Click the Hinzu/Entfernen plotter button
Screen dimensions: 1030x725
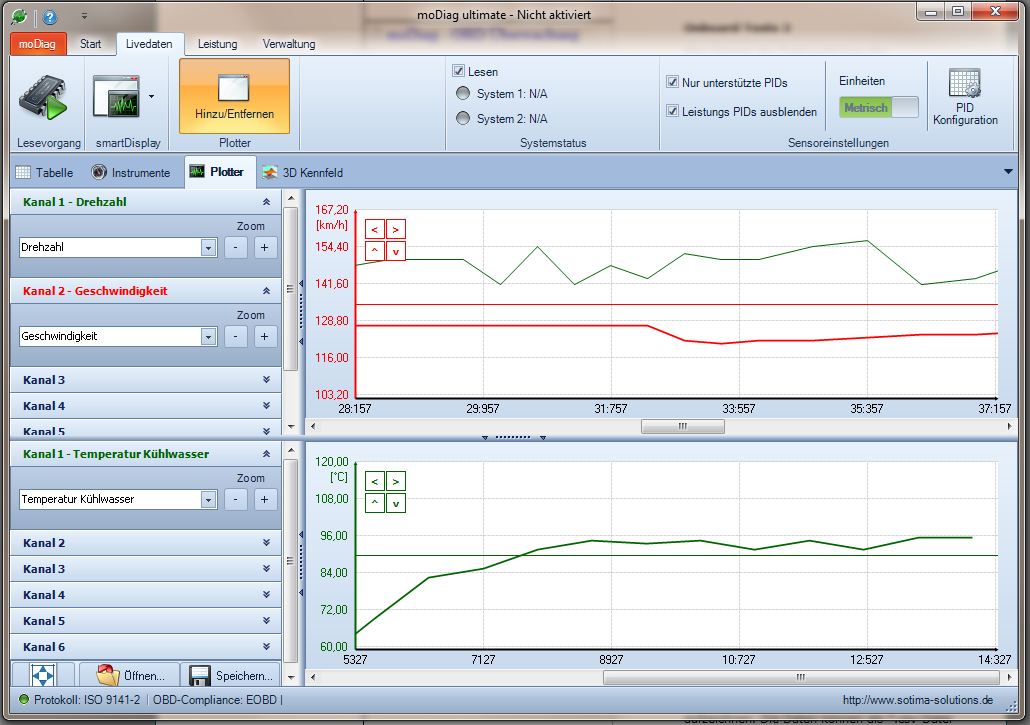tap(234, 96)
